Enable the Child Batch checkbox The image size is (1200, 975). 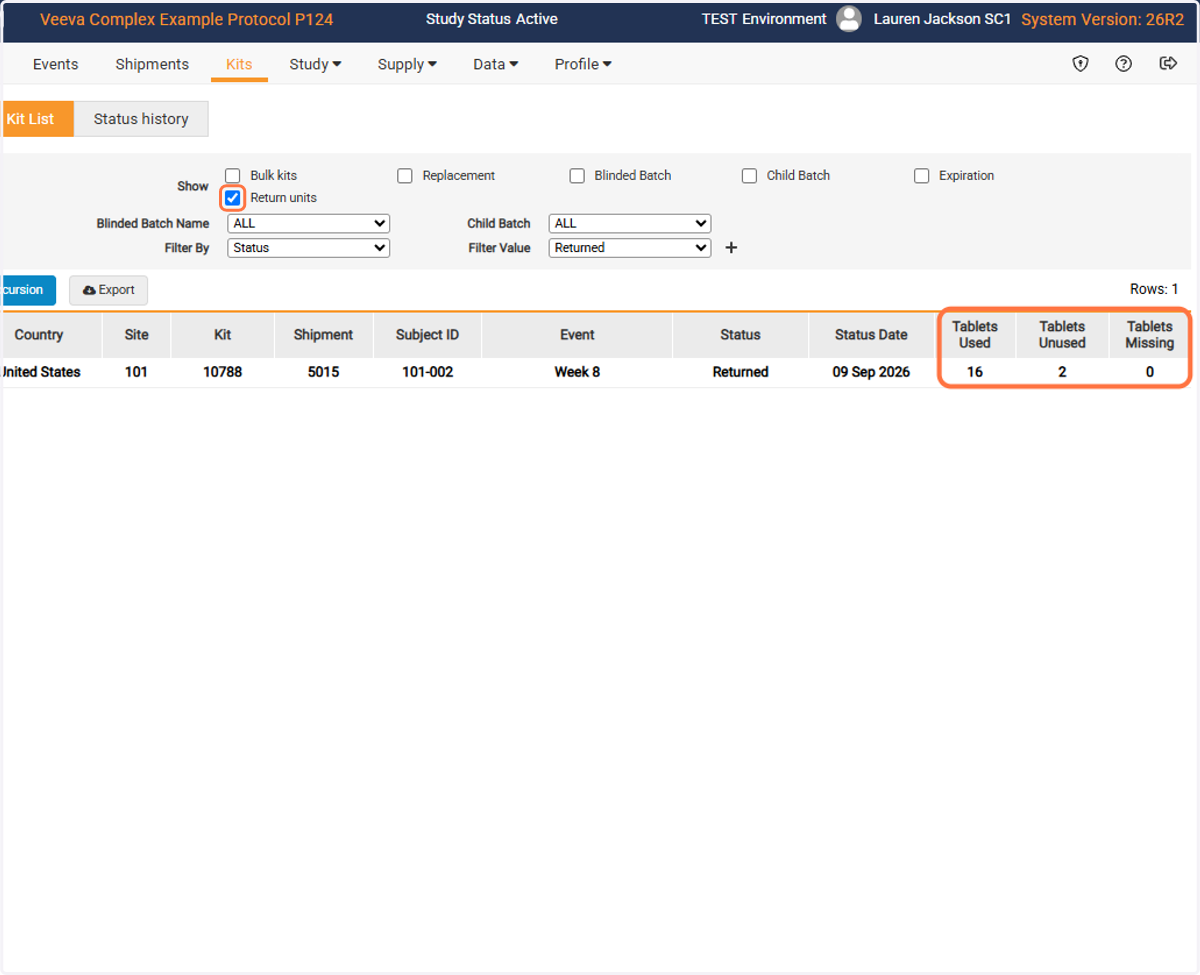(x=749, y=176)
